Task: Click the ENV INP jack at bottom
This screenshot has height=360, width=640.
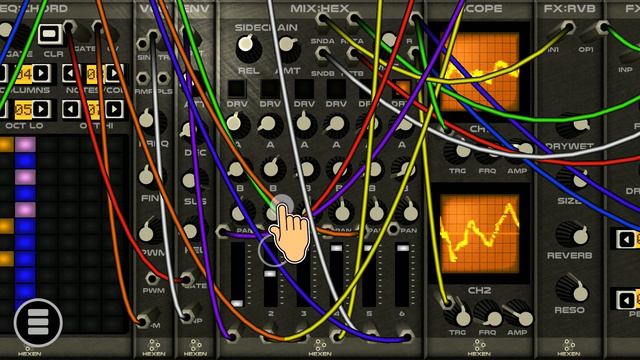Action: coord(187,316)
